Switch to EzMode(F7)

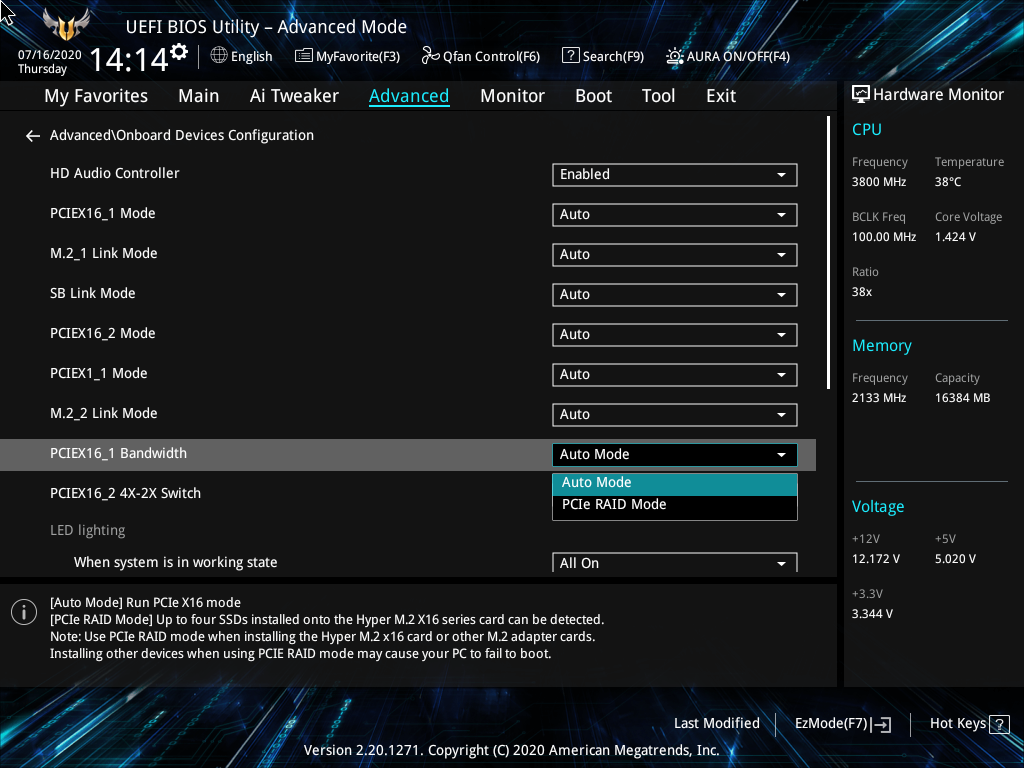tap(842, 724)
